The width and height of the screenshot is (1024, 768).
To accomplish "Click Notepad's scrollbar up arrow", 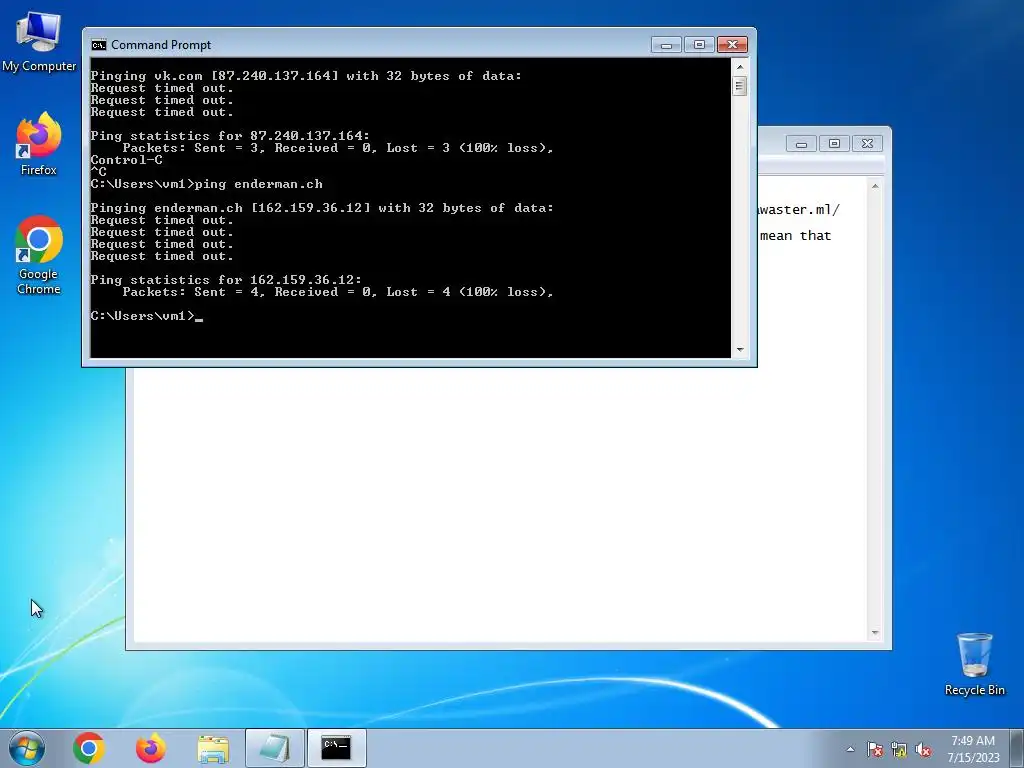I will [x=875, y=187].
